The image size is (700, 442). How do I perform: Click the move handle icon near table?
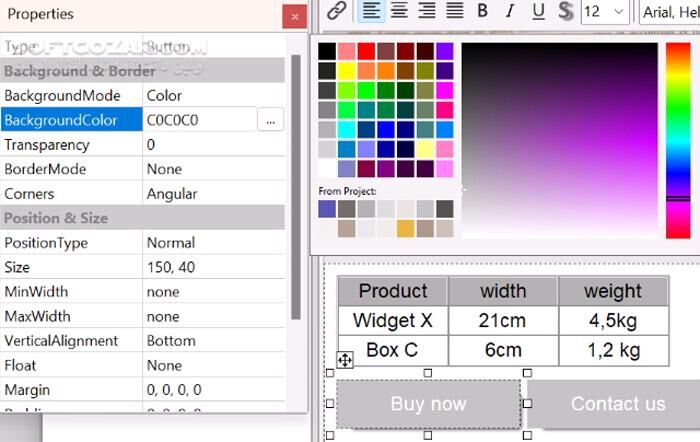point(345,360)
